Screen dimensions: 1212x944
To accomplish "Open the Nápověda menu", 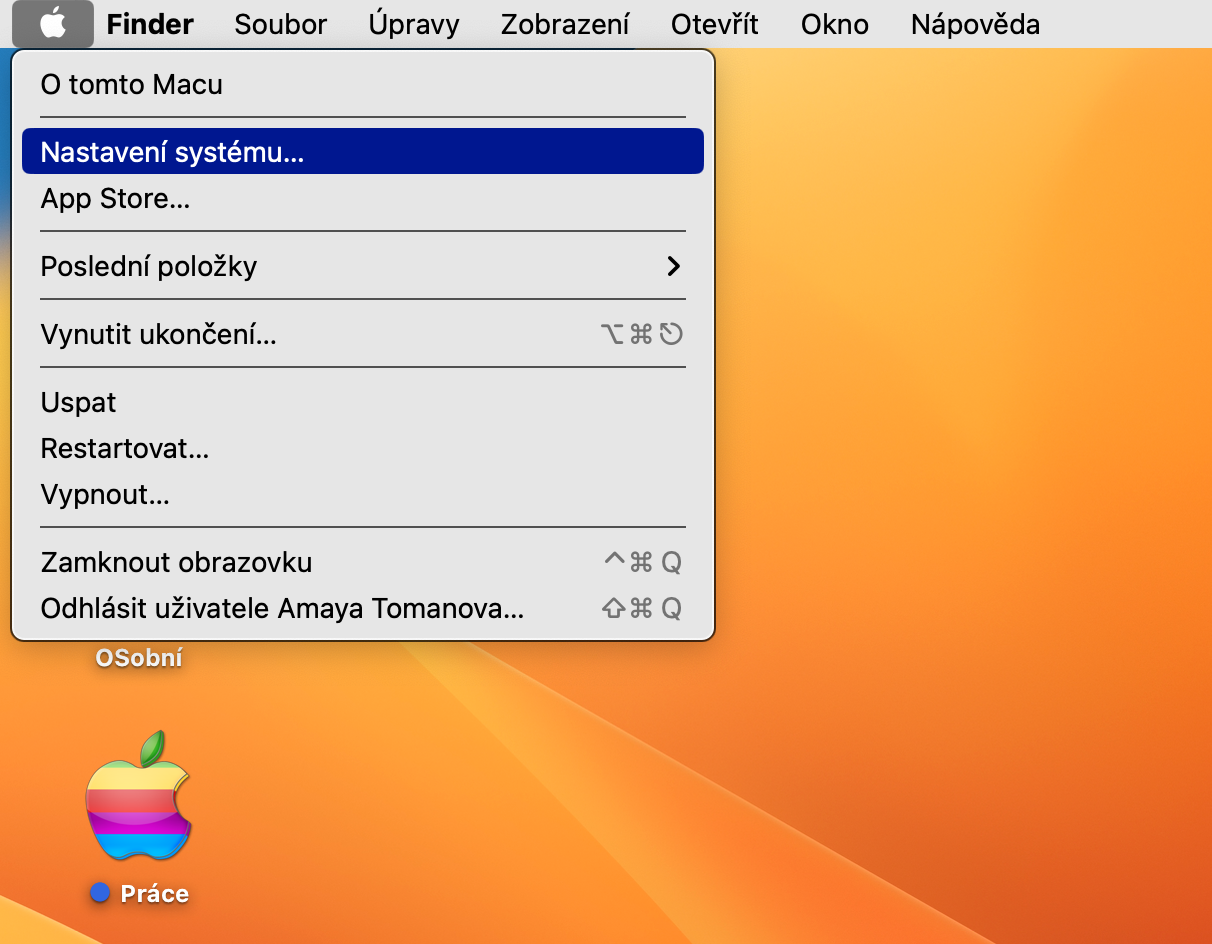I will pyautogui.click(x=975, y=24).
